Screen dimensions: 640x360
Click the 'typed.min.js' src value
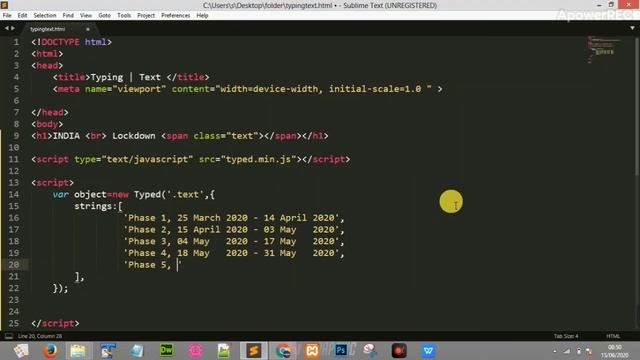pos(258,159)
